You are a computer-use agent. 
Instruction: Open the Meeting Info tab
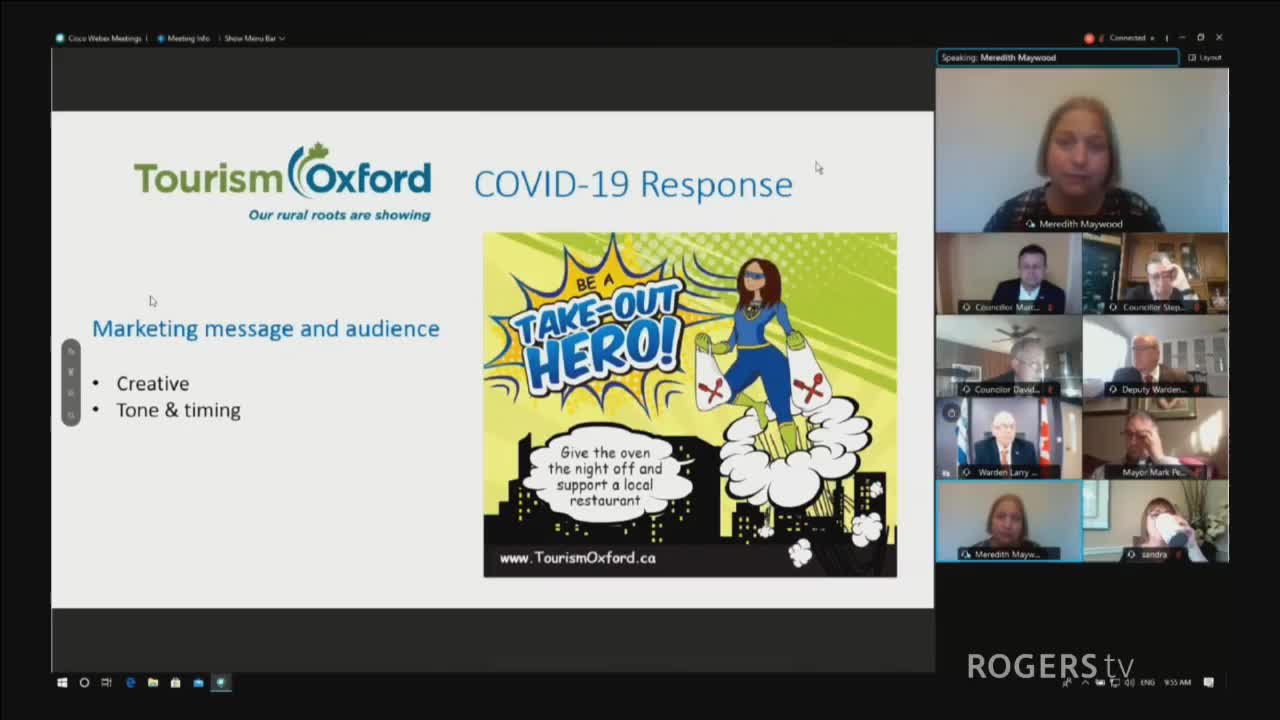point(183,38)
